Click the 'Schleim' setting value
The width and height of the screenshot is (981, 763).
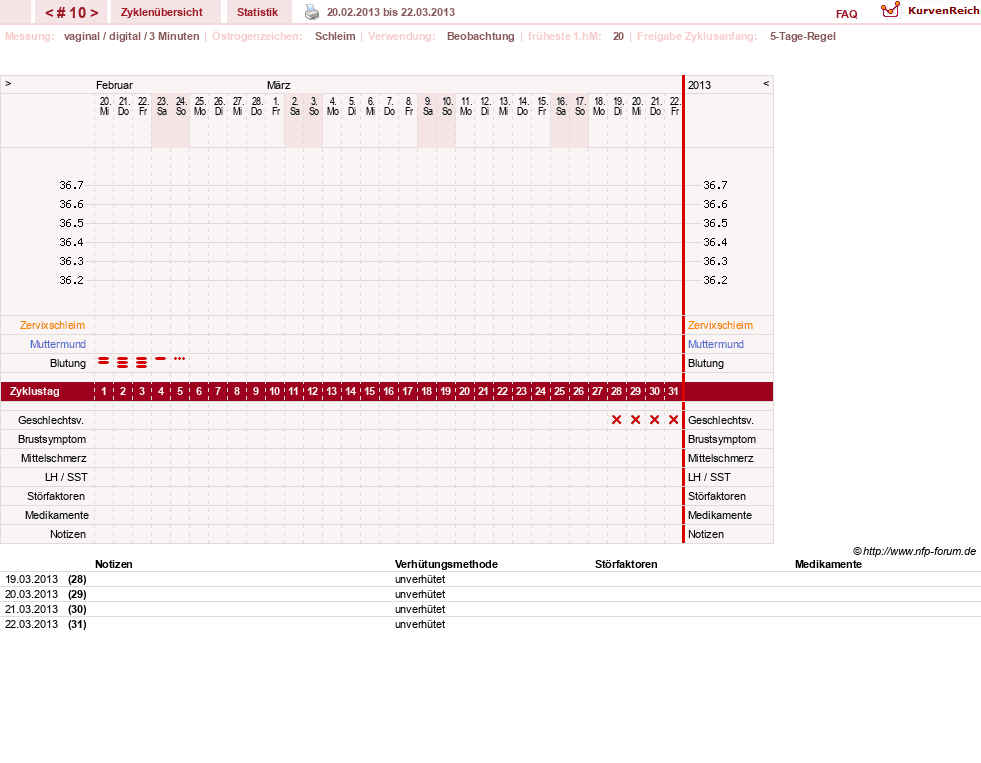pyautogui.click(x=335, y=36)
